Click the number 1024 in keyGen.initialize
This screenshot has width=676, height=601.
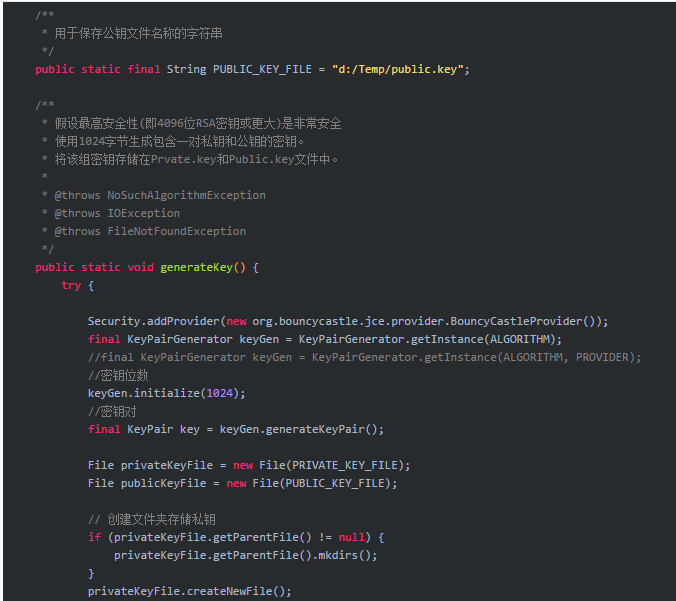[219, 393]
